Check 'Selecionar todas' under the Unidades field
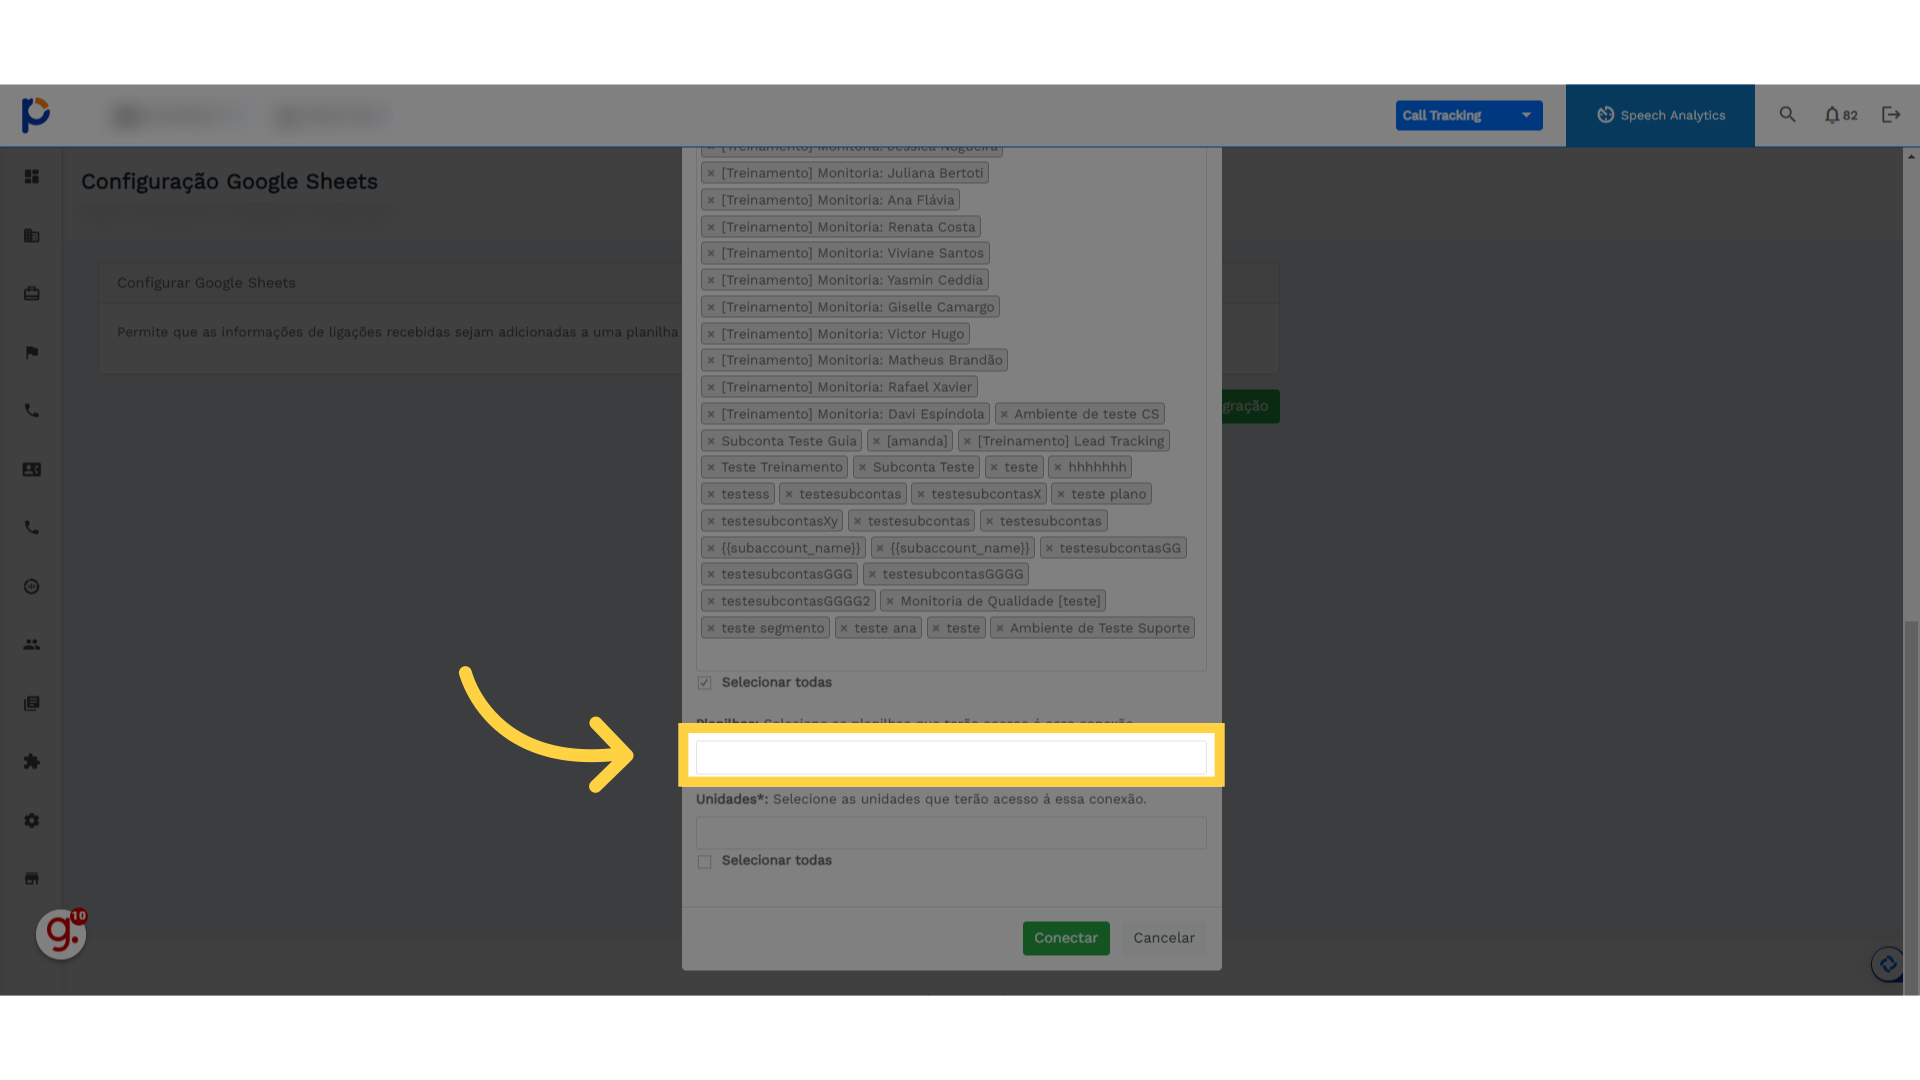This screenshot has width=1920, height=1080. pos(705,862)
